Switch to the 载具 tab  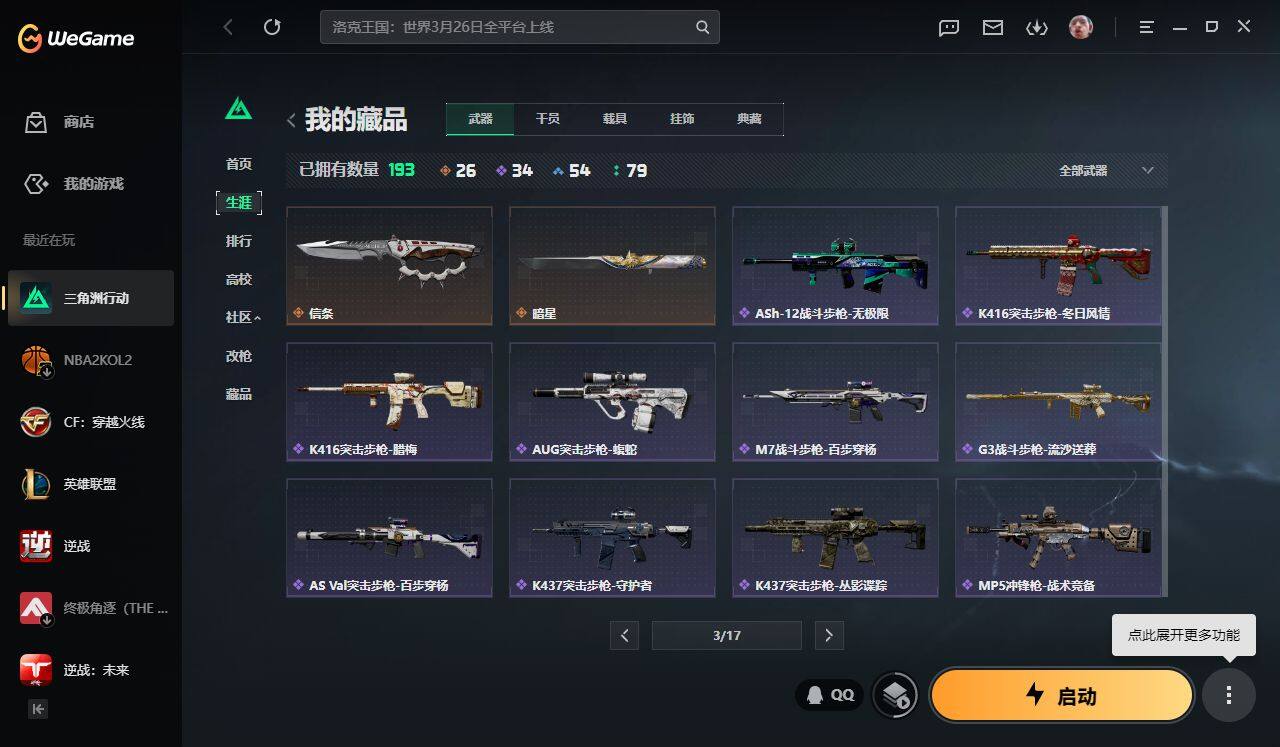point(614,119)
